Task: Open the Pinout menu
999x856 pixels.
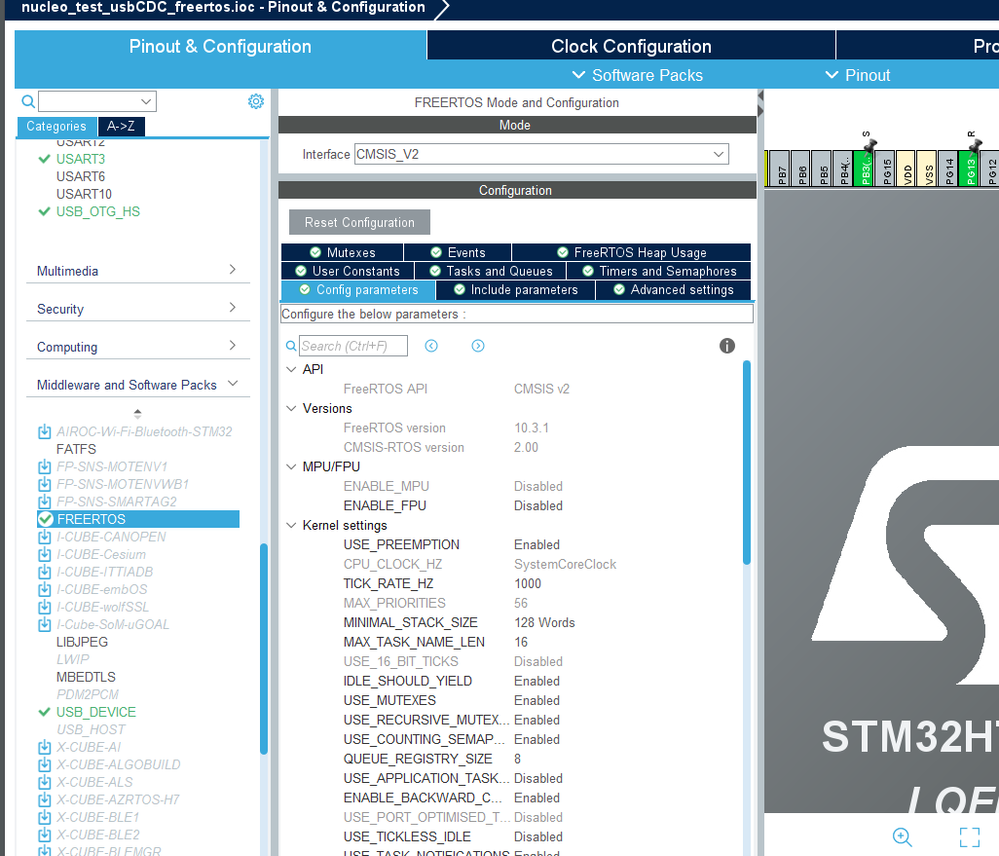Action: (x=858, y=75)
